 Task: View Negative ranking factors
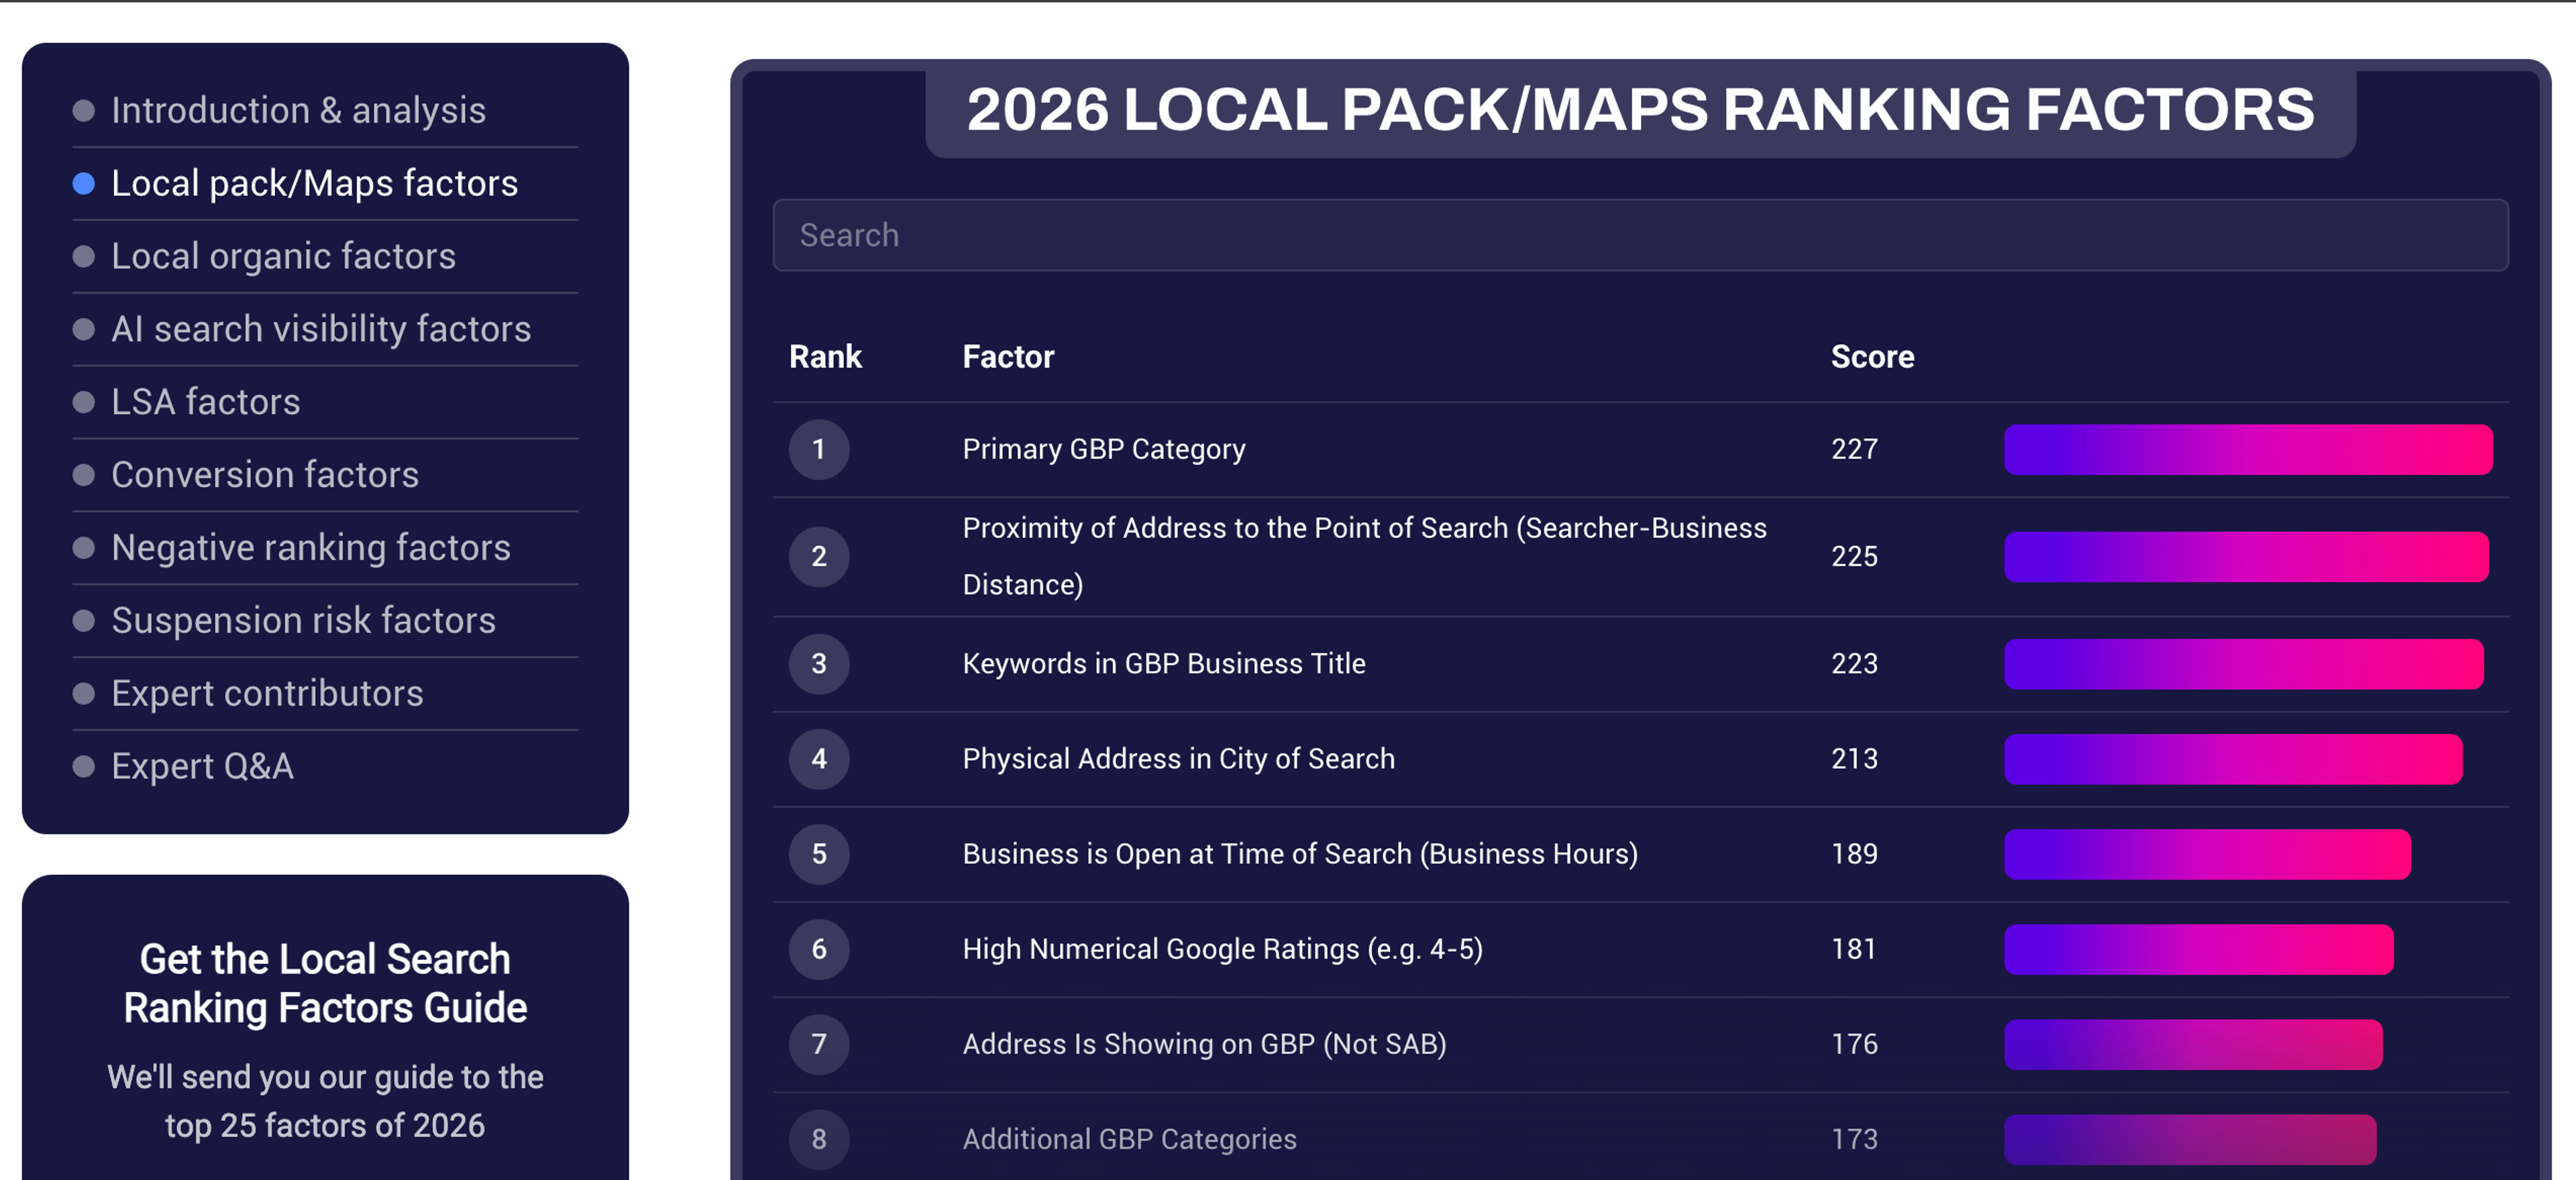[x=311, y=548]
